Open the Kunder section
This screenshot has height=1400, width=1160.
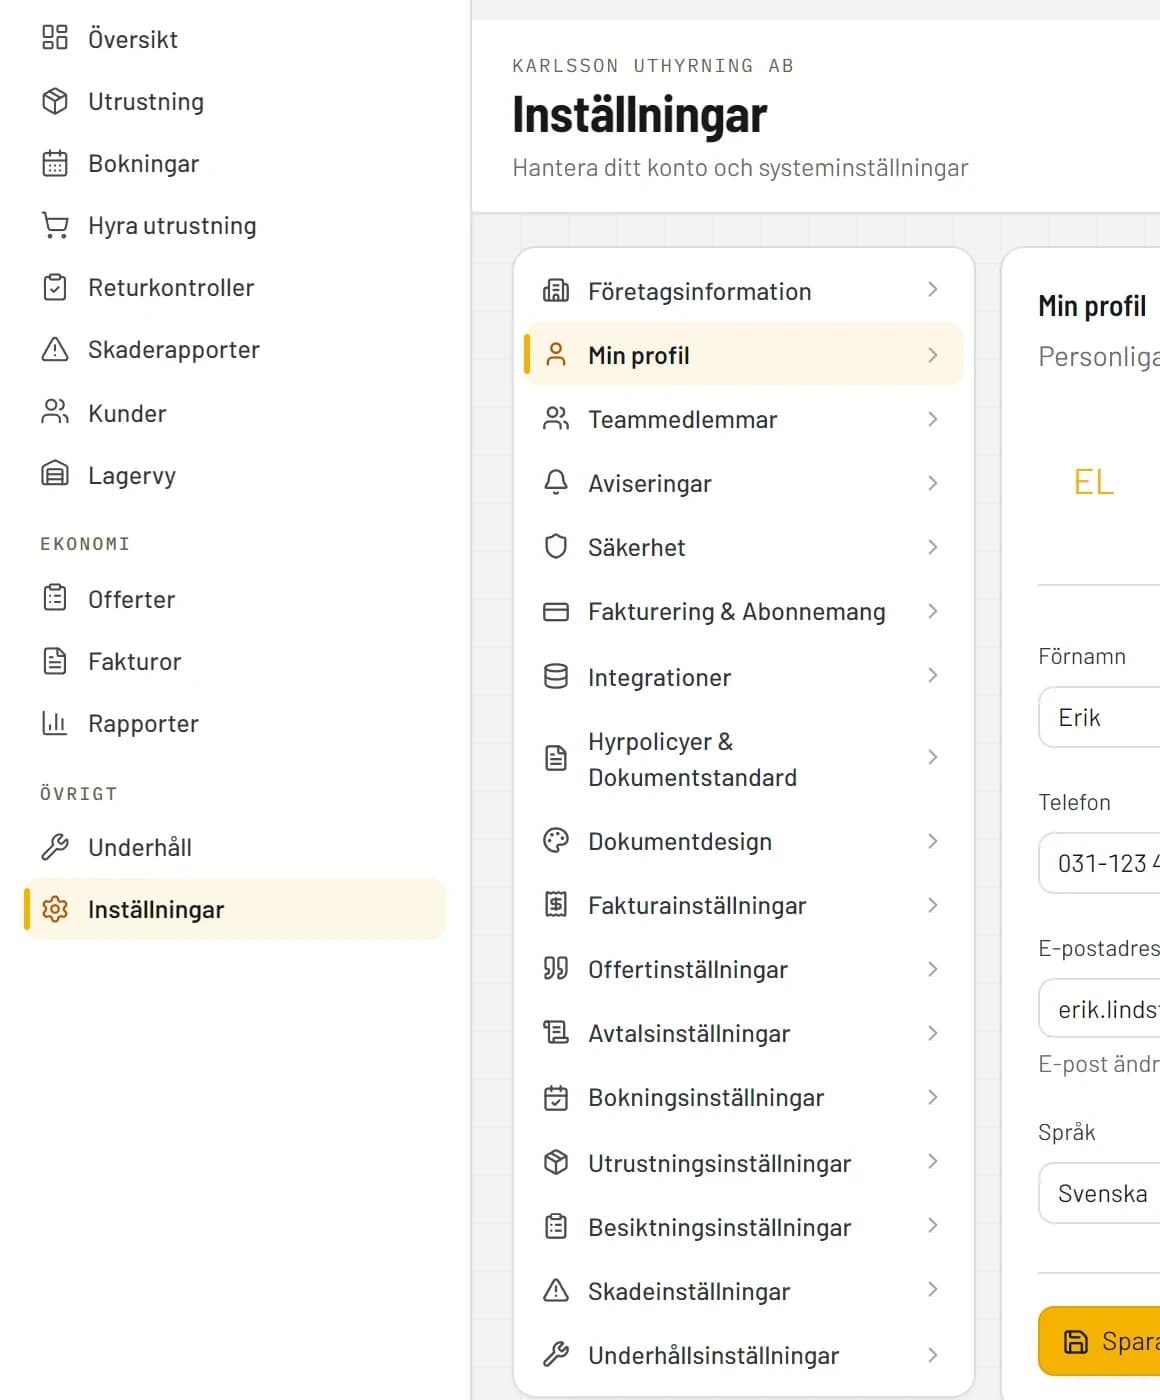pyautogui.click(x=235, y=413)
